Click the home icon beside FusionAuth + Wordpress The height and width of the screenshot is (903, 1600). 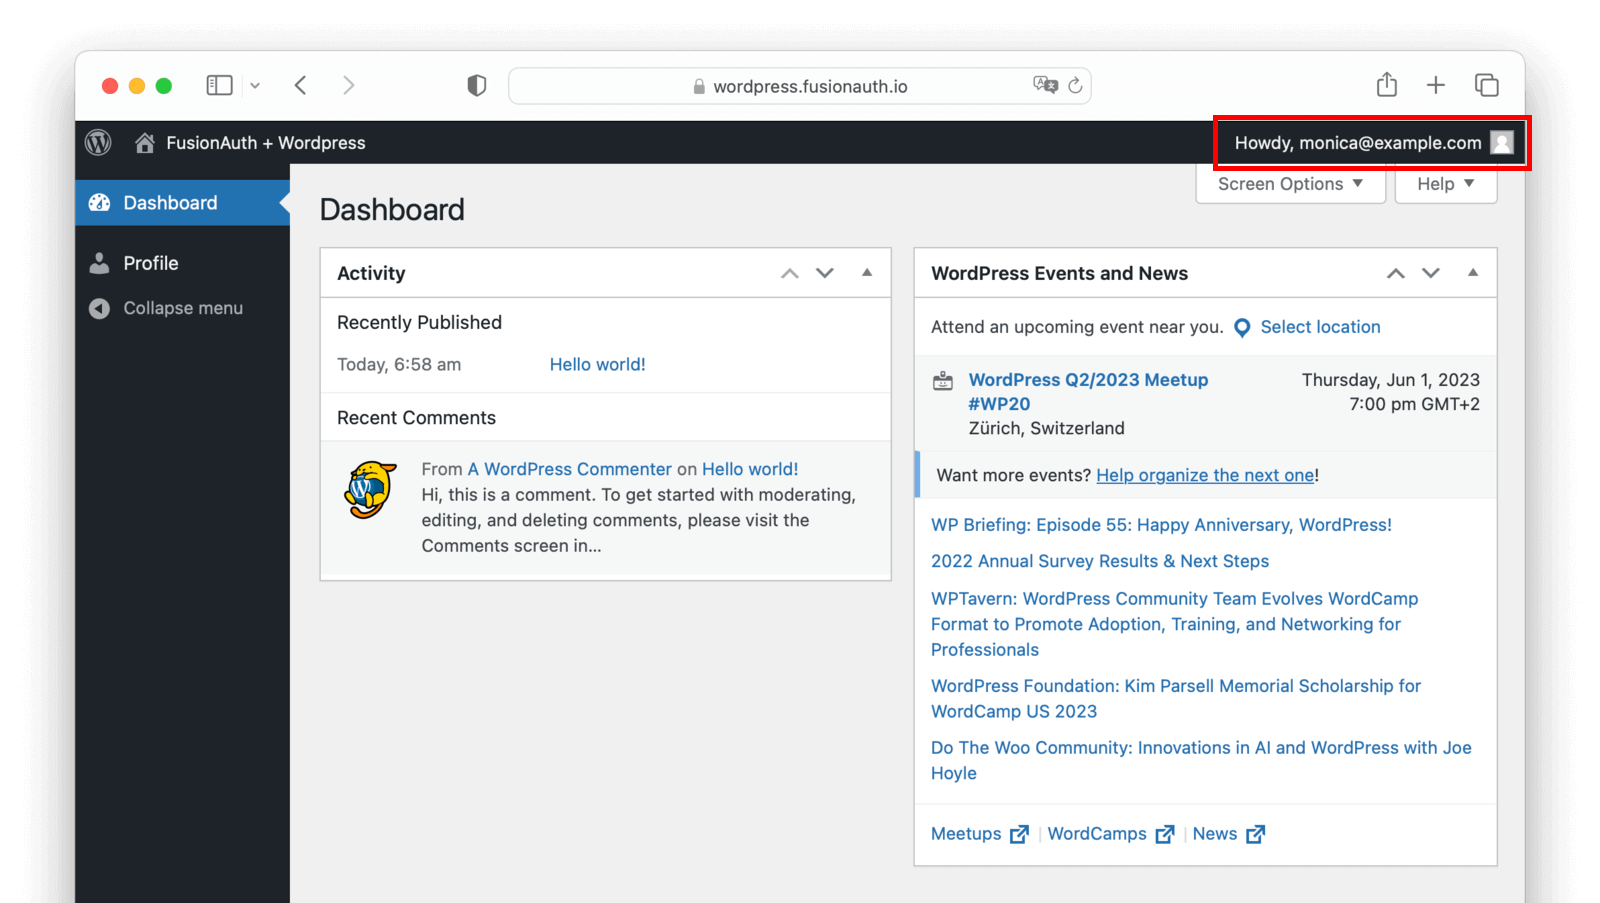point(145,143)
